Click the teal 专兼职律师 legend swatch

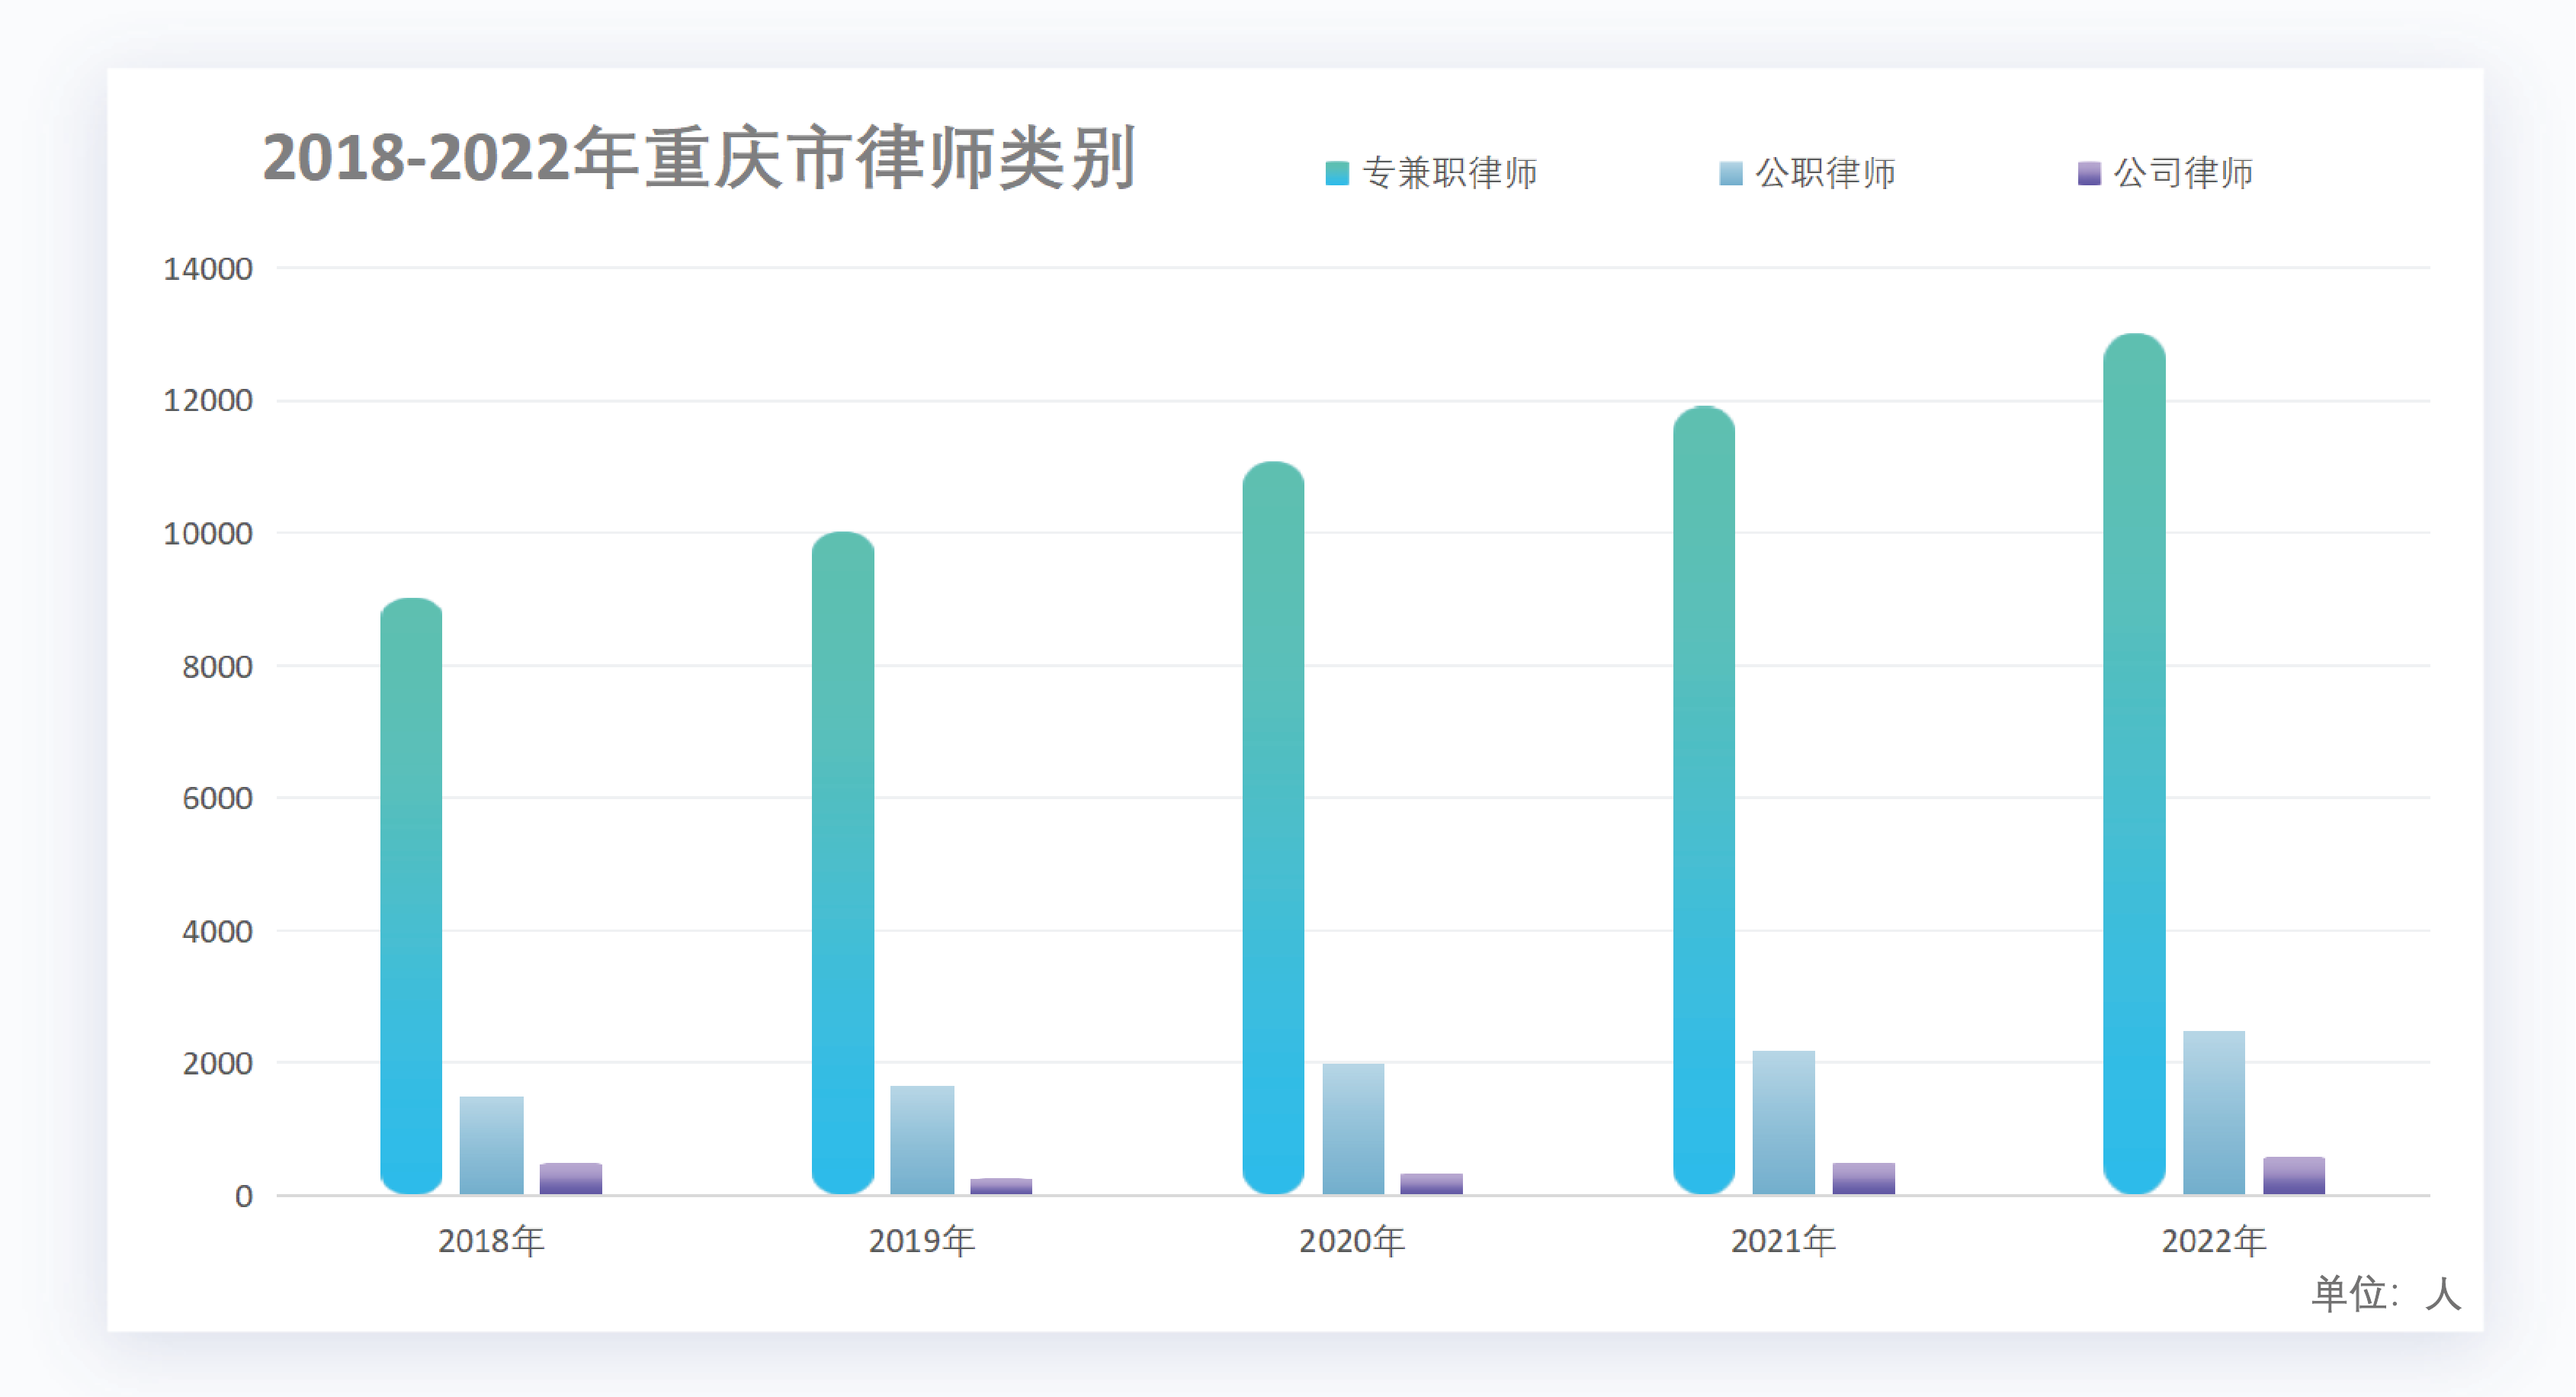(x=1336, y=174)
